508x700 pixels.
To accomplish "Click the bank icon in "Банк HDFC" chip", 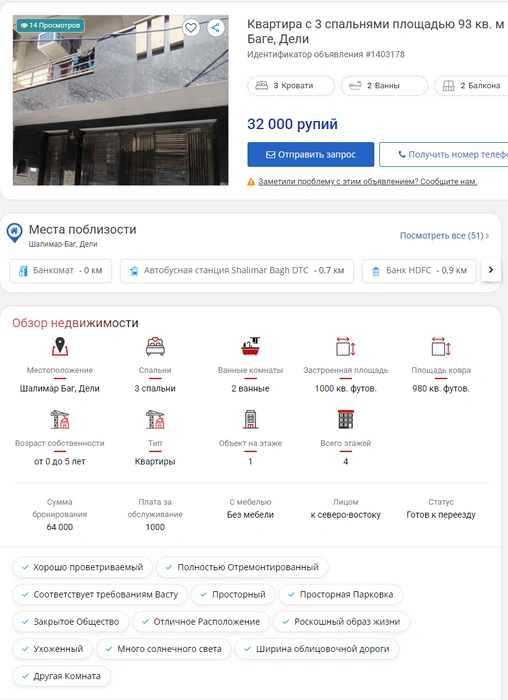I will click(x=376, y=271).
